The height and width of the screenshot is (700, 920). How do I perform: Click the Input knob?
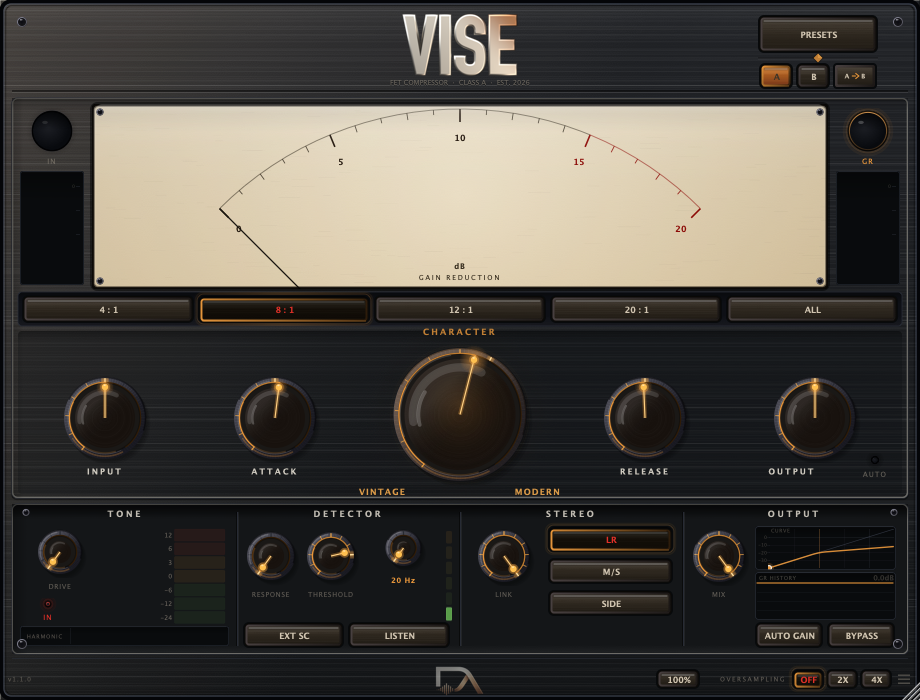click(105, 417)
